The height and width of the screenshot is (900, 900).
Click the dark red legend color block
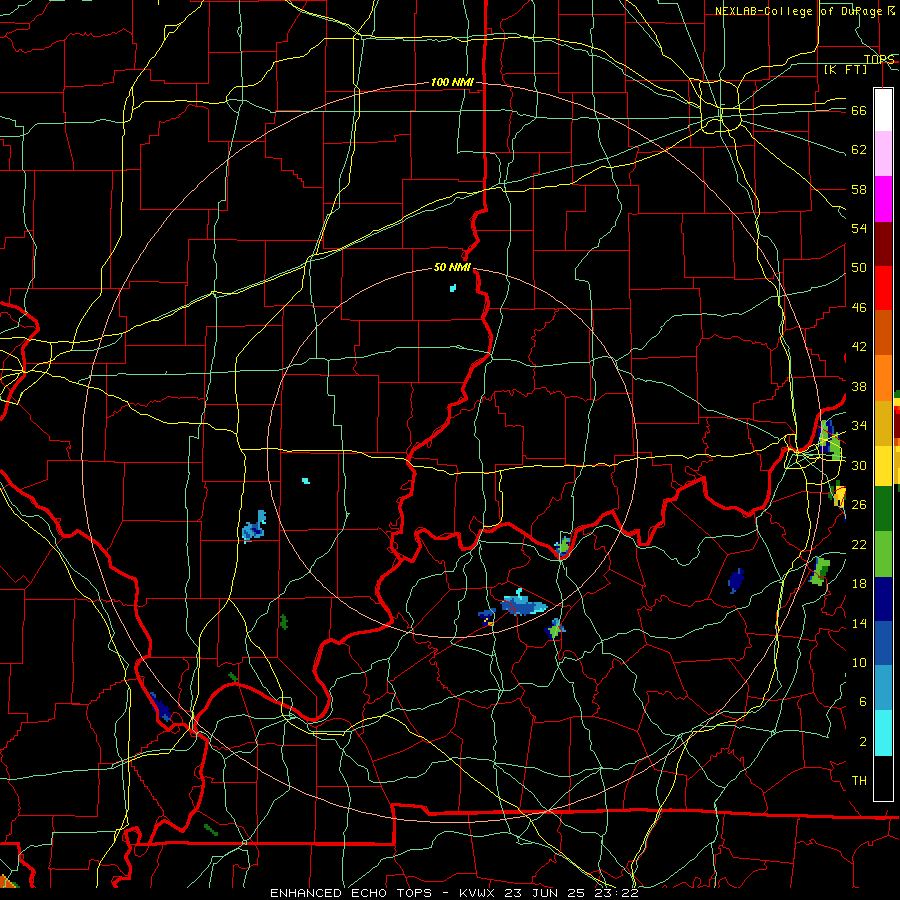[x=883, y=243]
